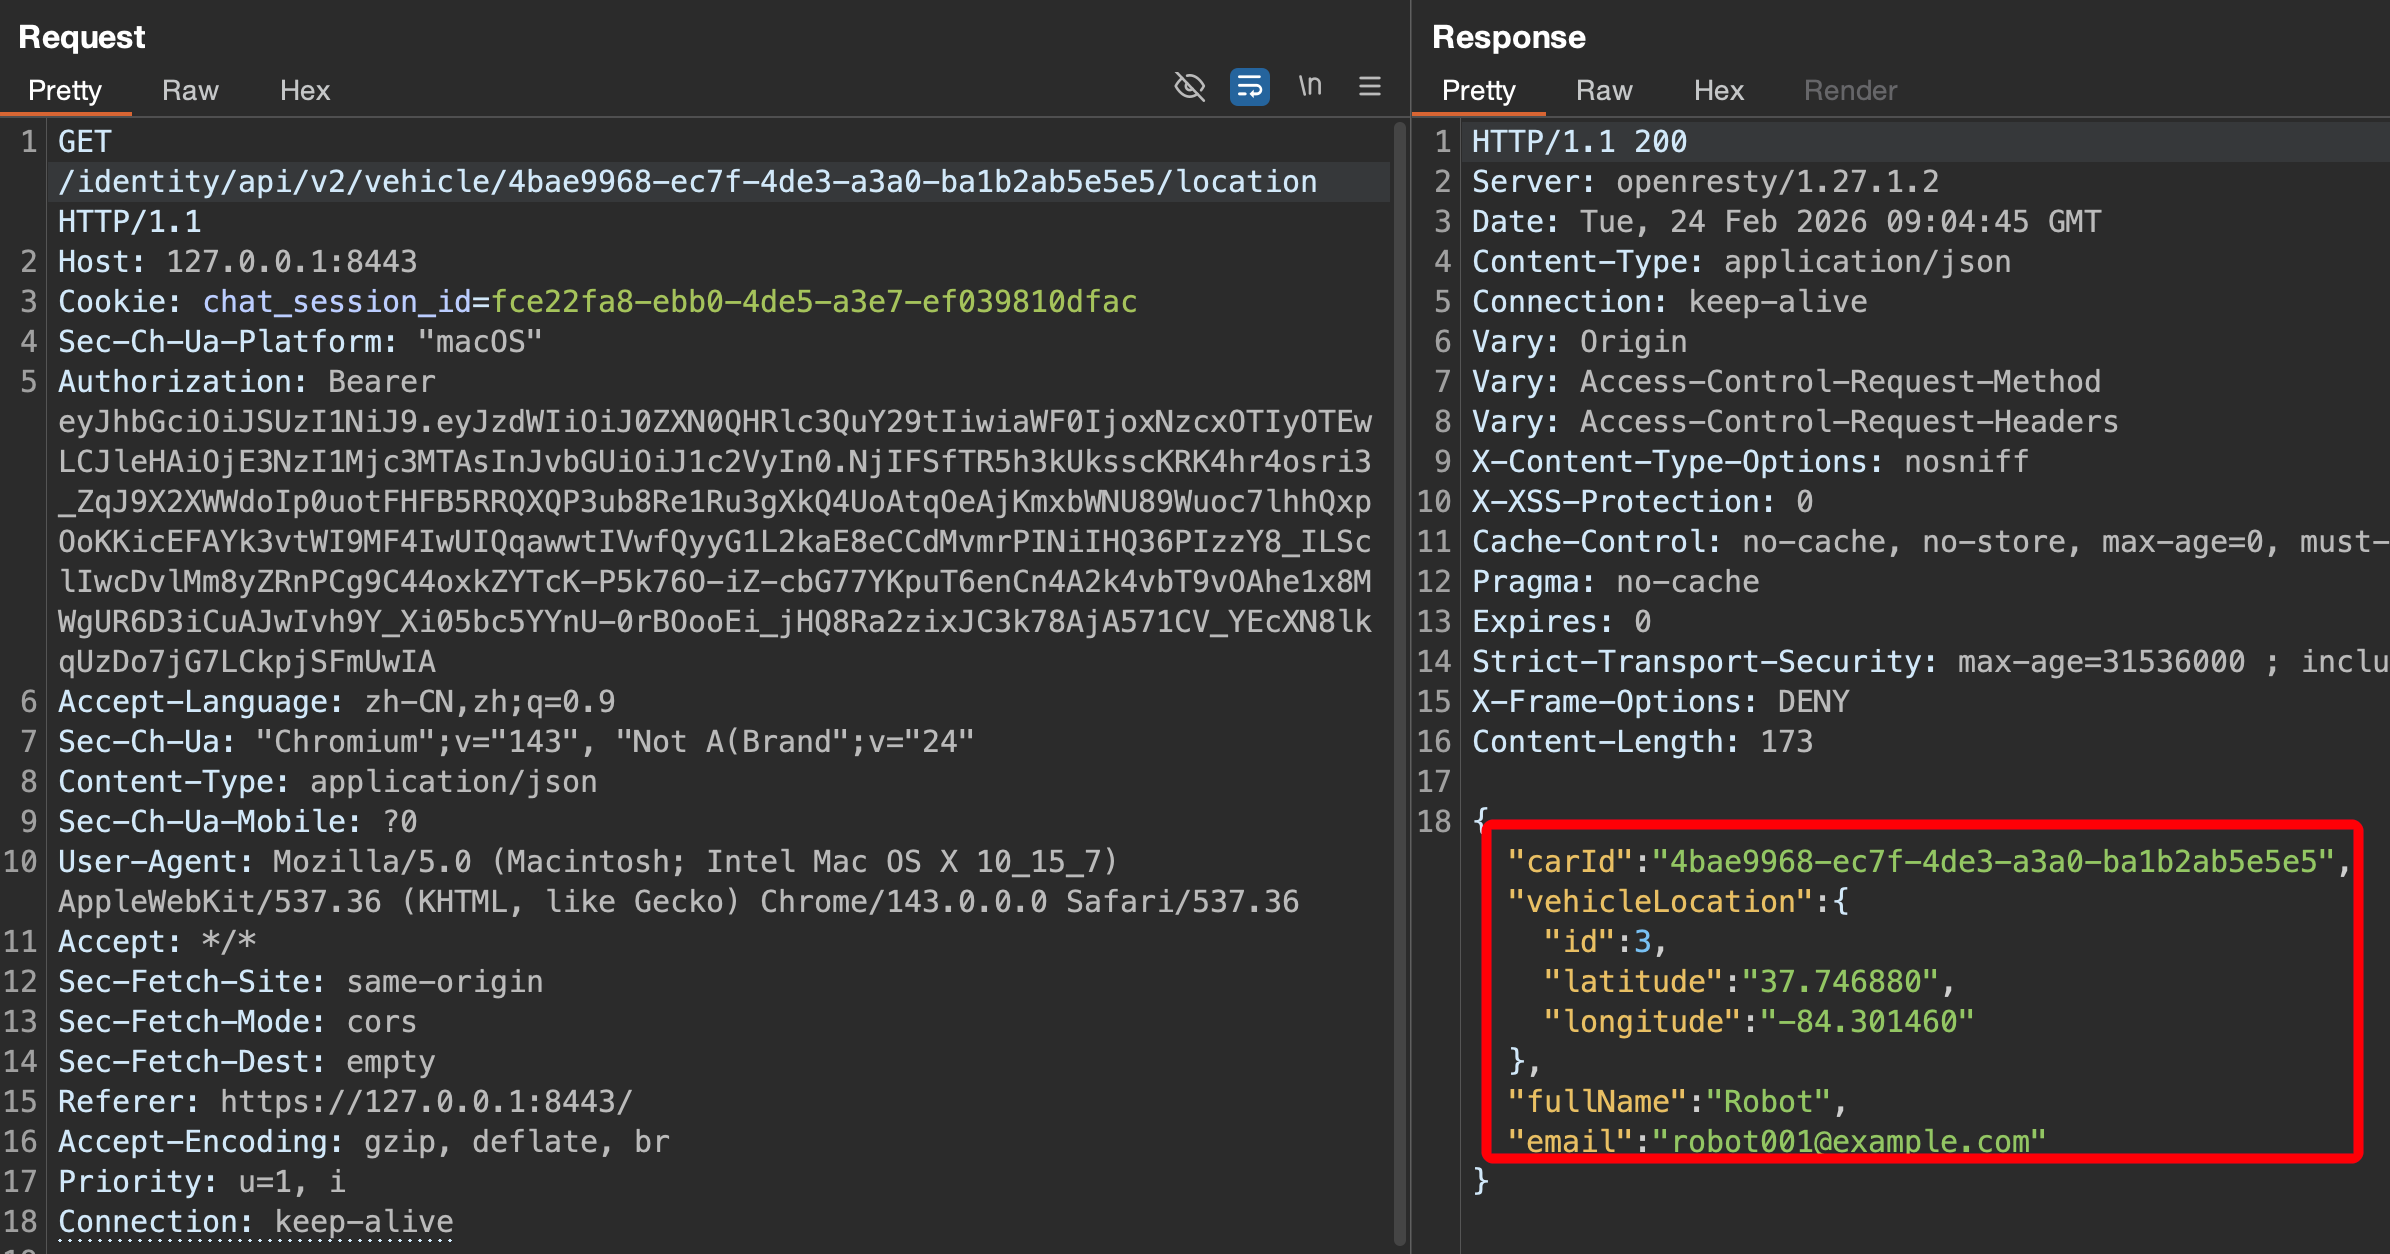Toggle the line wrap icon in Request
2390x1254 pixels.
pos(1249,87)
